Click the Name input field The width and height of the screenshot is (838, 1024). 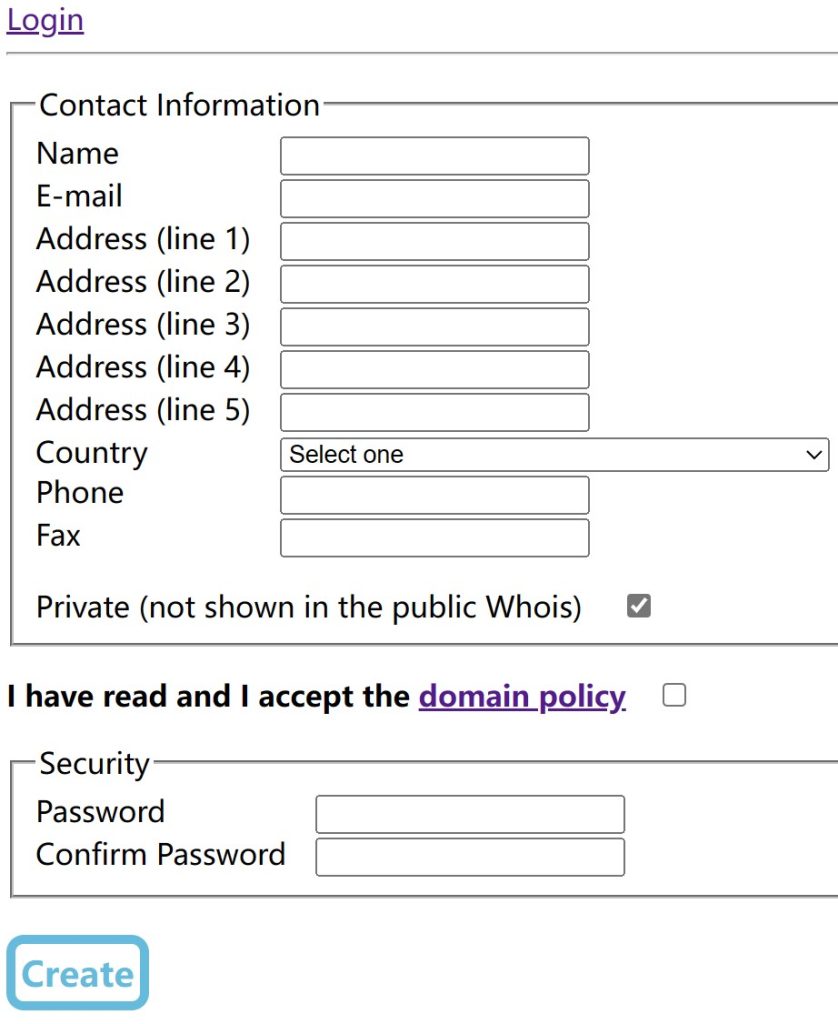tap(434, 156)
